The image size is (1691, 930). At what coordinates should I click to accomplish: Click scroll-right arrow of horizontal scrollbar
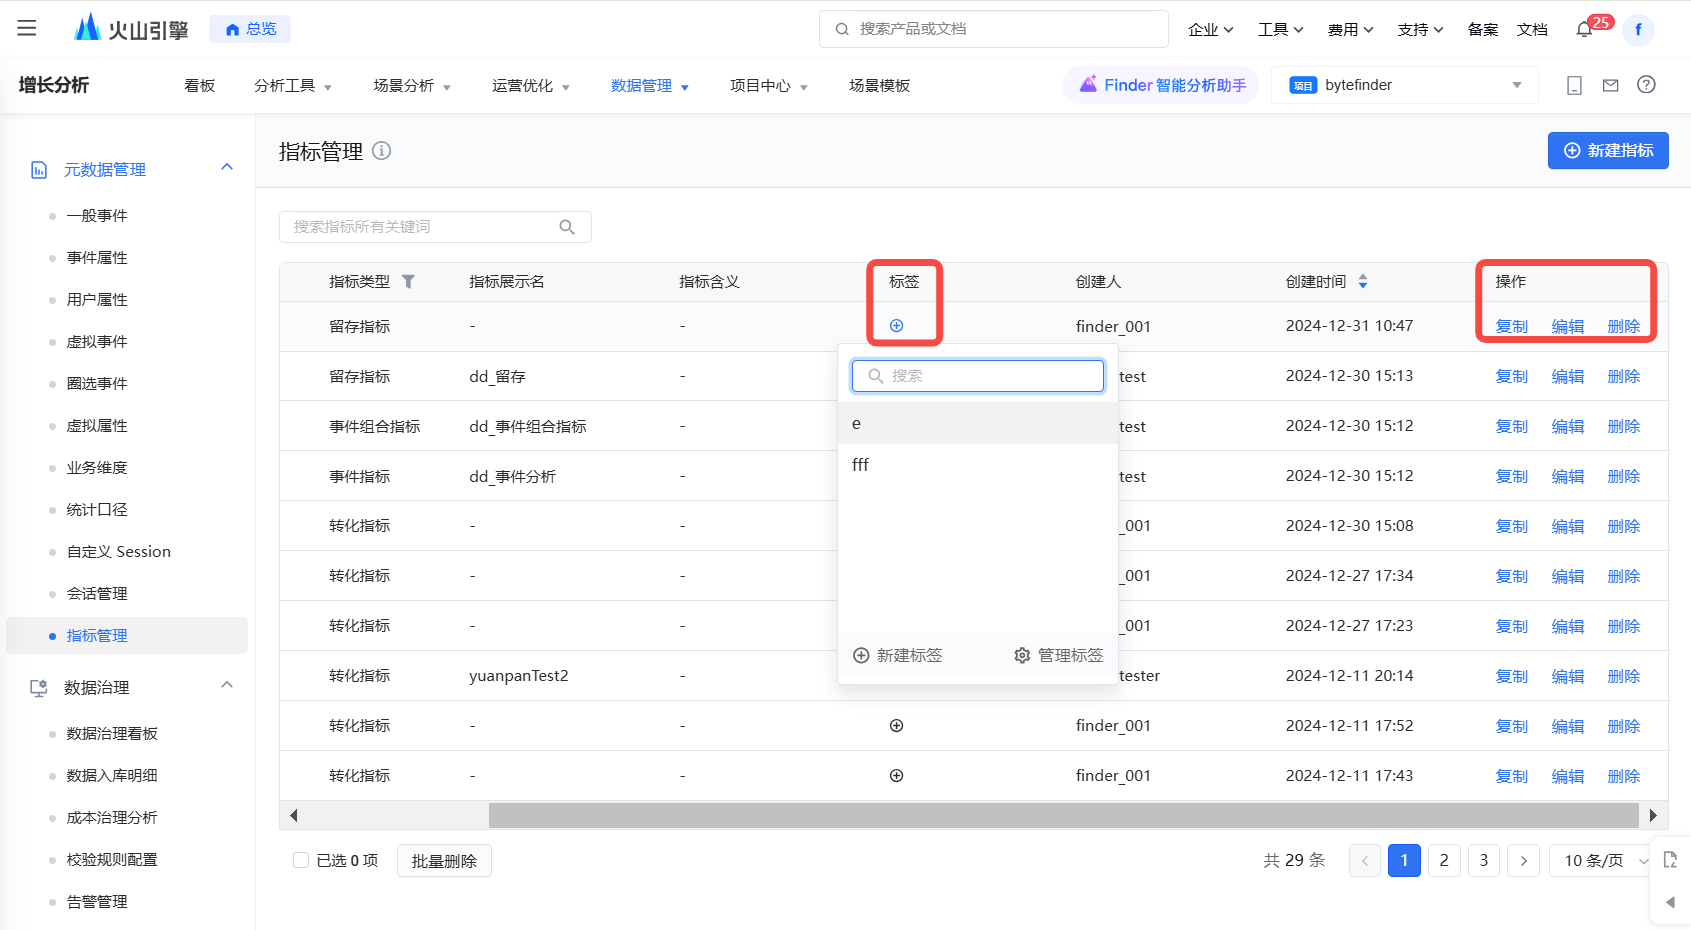tap(1653, 815)
